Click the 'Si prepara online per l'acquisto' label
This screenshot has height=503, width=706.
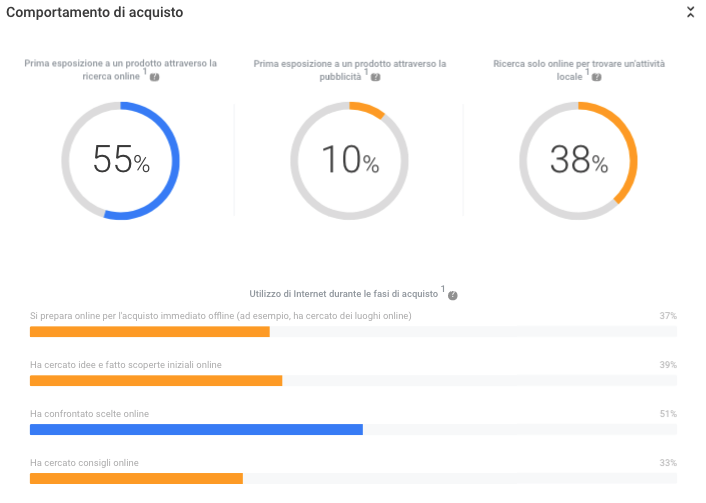coord(220,316)
